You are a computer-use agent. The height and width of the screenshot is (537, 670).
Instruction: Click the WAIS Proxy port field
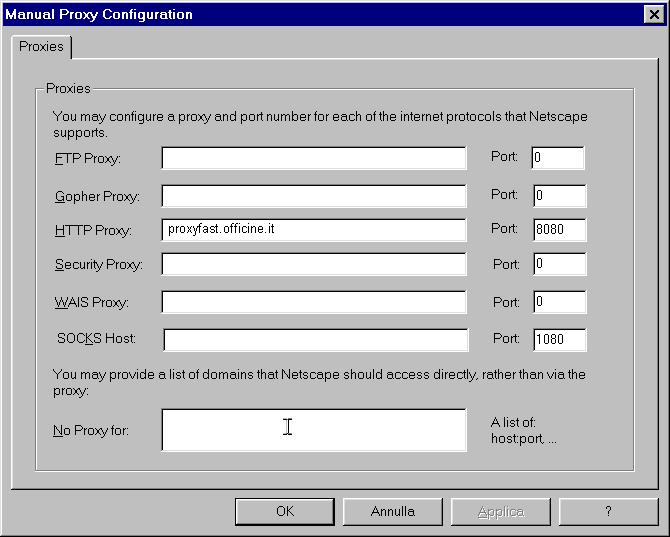click(x=558, y=302)
